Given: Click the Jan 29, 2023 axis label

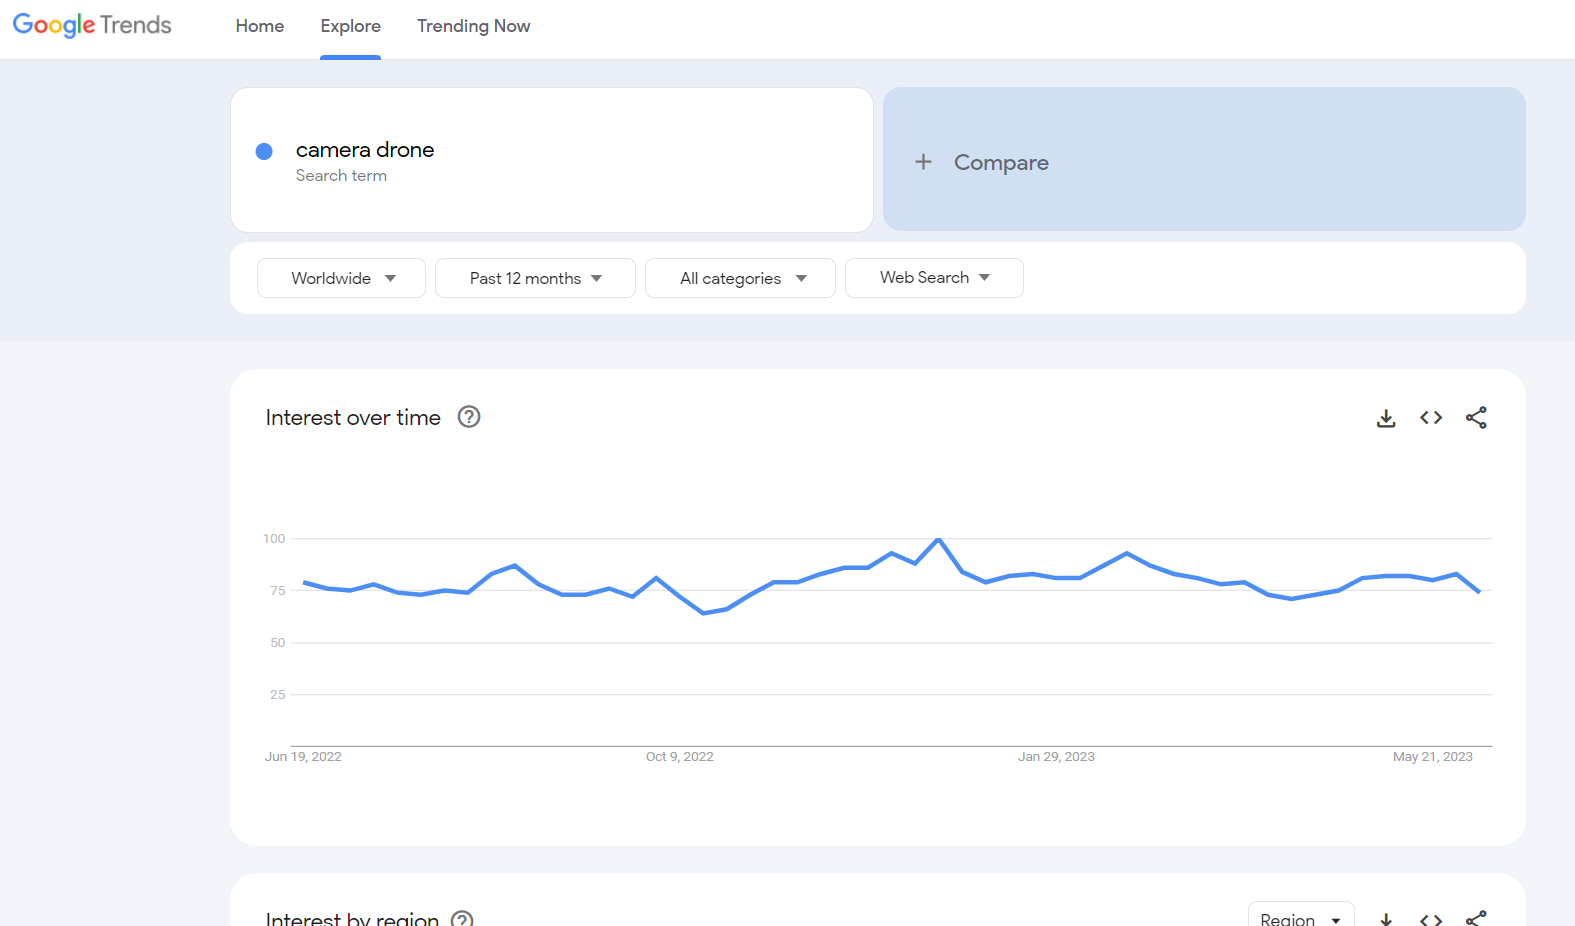Looking at the screenshot, I should [1056, 757].
